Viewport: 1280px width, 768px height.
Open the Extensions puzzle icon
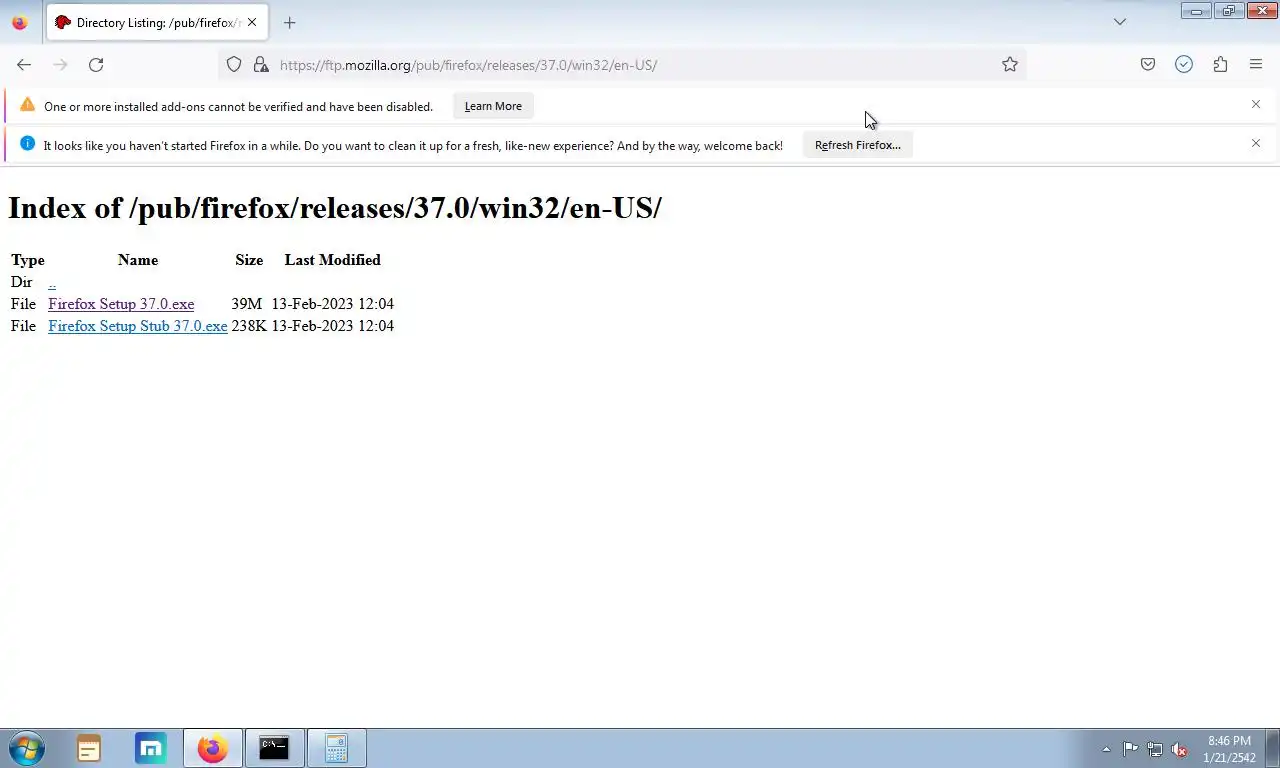pyautogui.click(x=1220, y=65)
